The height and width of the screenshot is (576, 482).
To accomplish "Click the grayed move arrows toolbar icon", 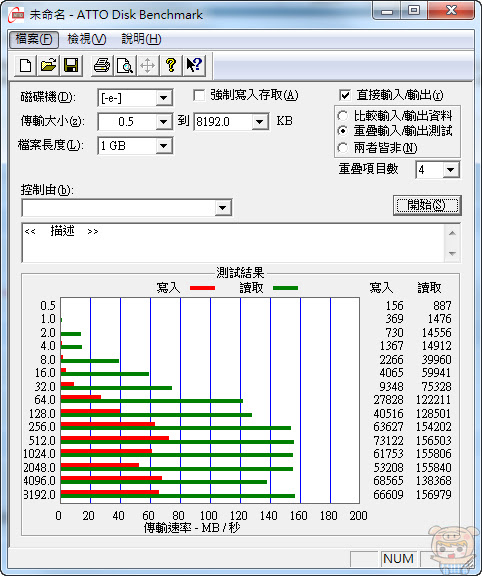I will (148, 66).
